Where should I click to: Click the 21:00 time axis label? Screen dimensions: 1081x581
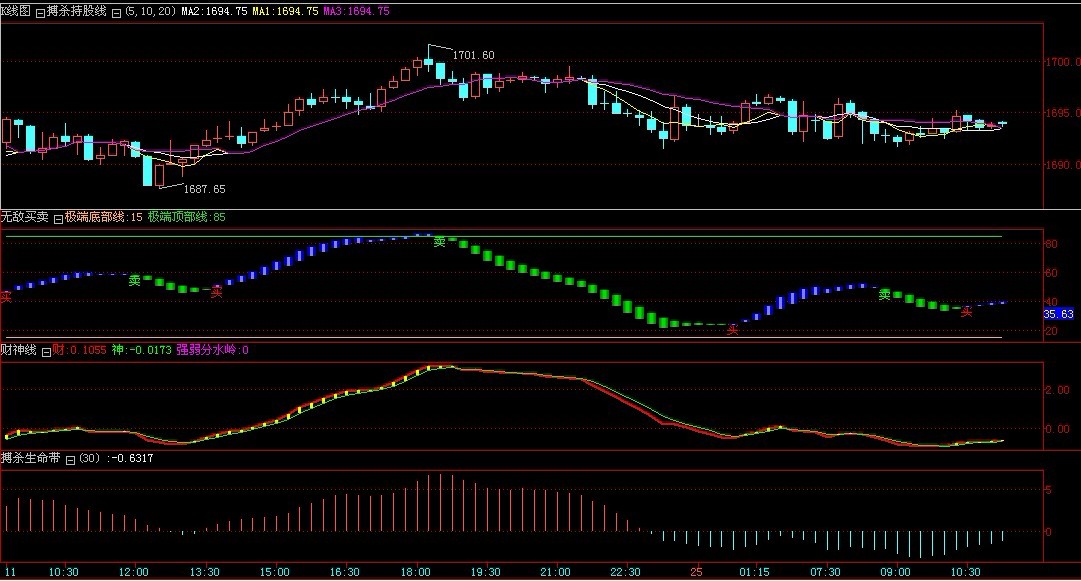click(556, 572)
